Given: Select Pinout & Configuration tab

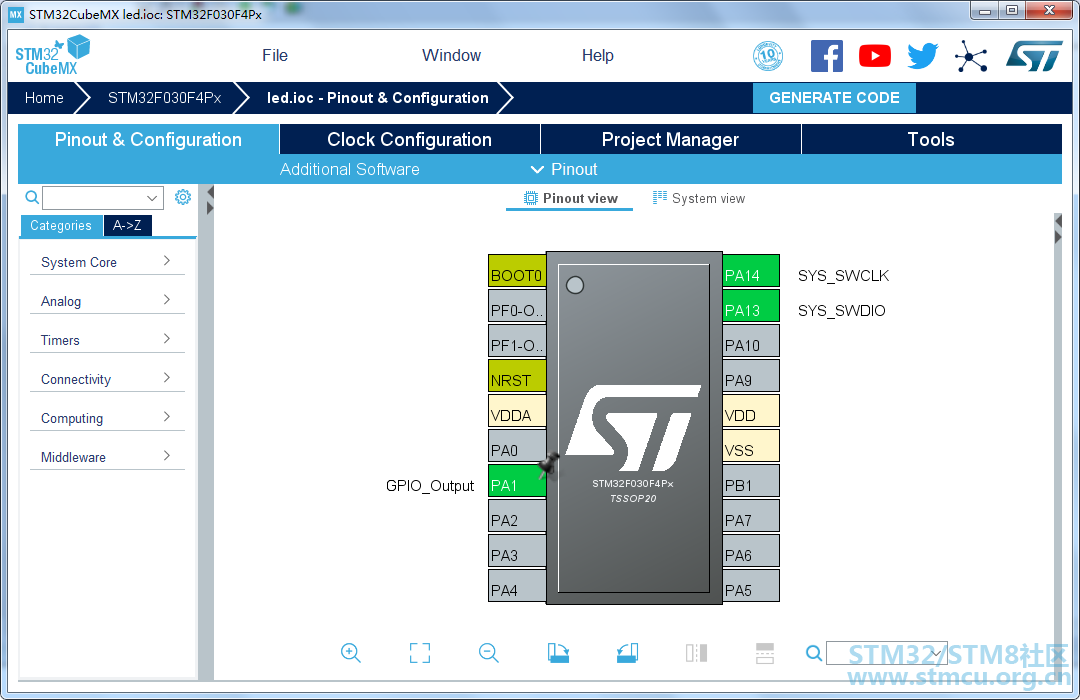Looking at the screenshot, I should [148, 139].
